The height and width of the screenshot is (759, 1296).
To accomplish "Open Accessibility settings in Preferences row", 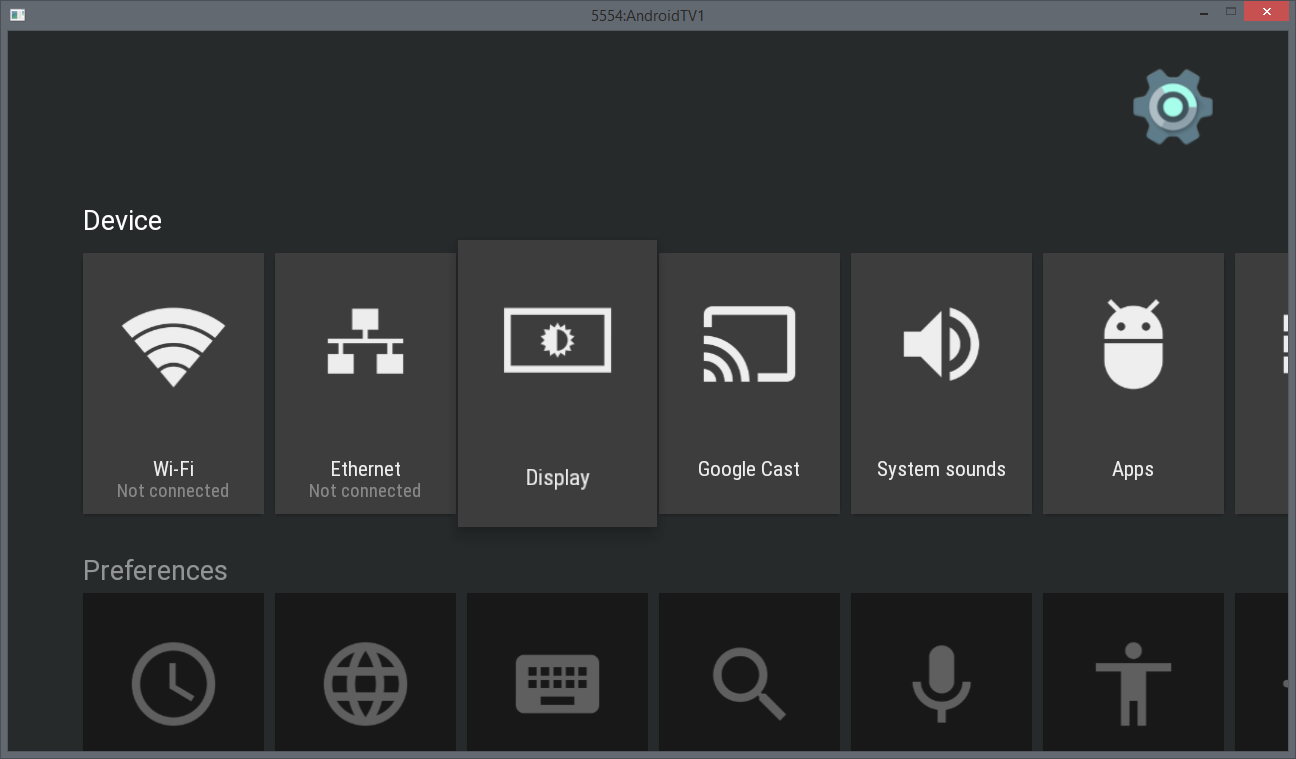I will click(1132, 684).
